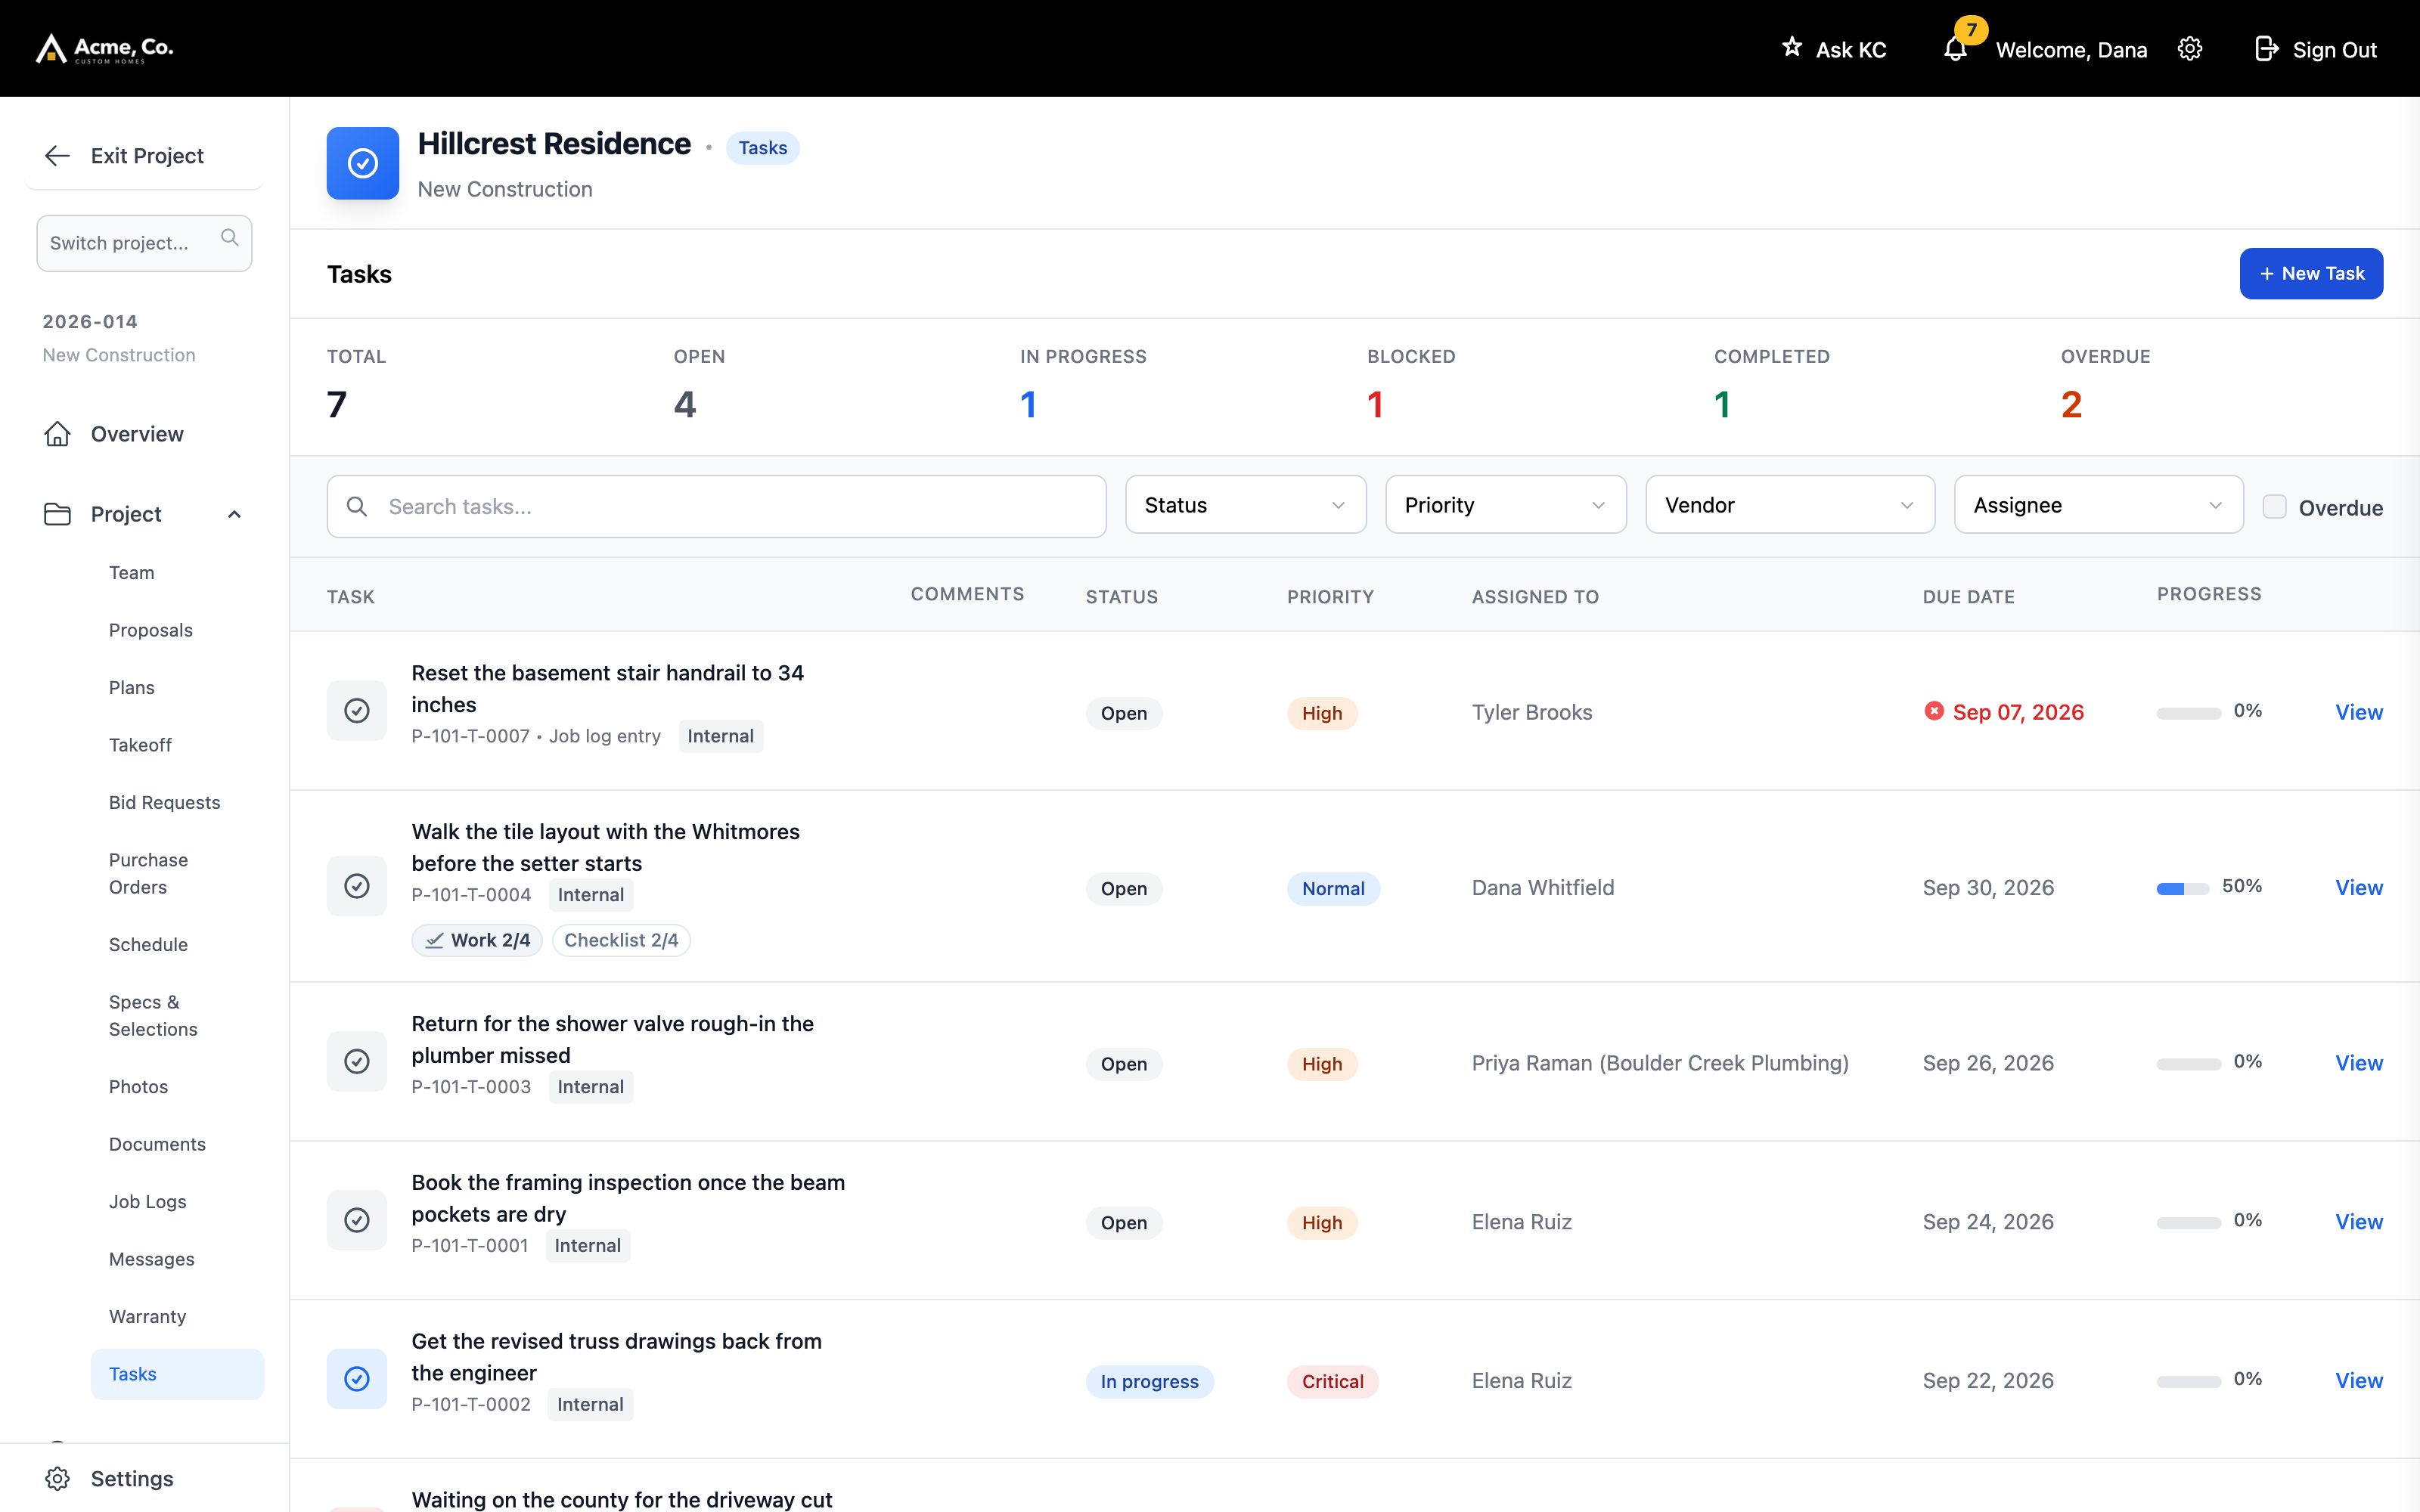This screenshot has width=2420, height=1512.
Task: Click the 50% progress bar
Action: pyautogui.click(x=2183, y=889)
